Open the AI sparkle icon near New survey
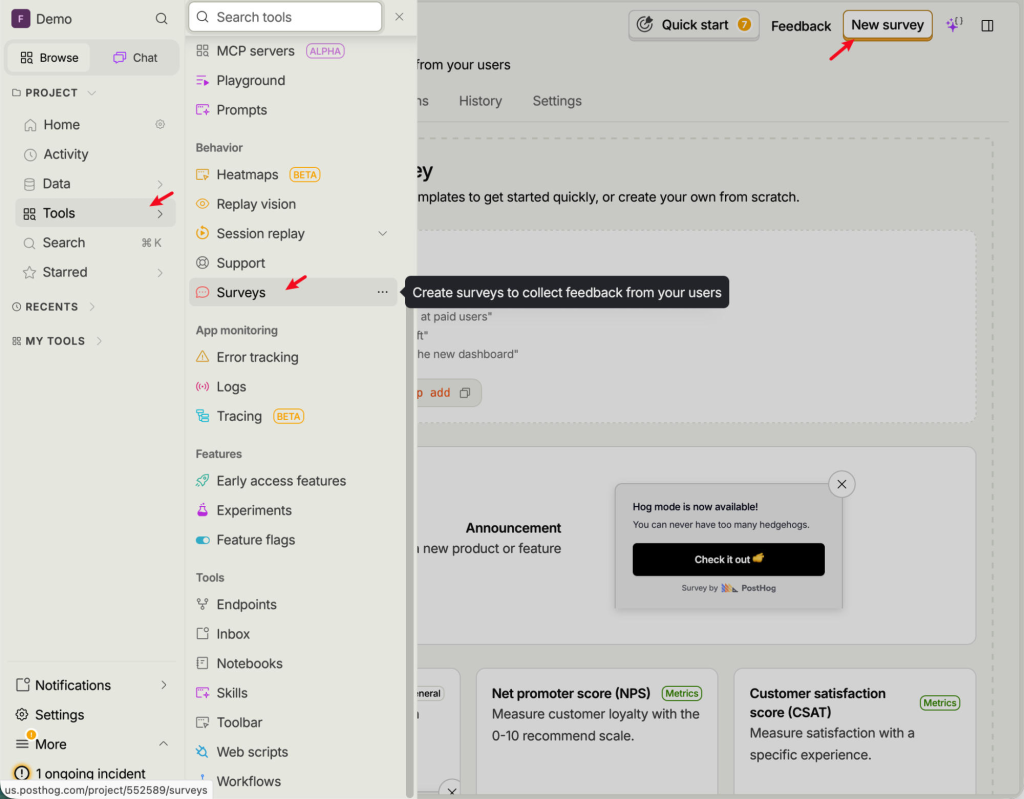Viewport: 1024px width, 799px height. [954, 25]
